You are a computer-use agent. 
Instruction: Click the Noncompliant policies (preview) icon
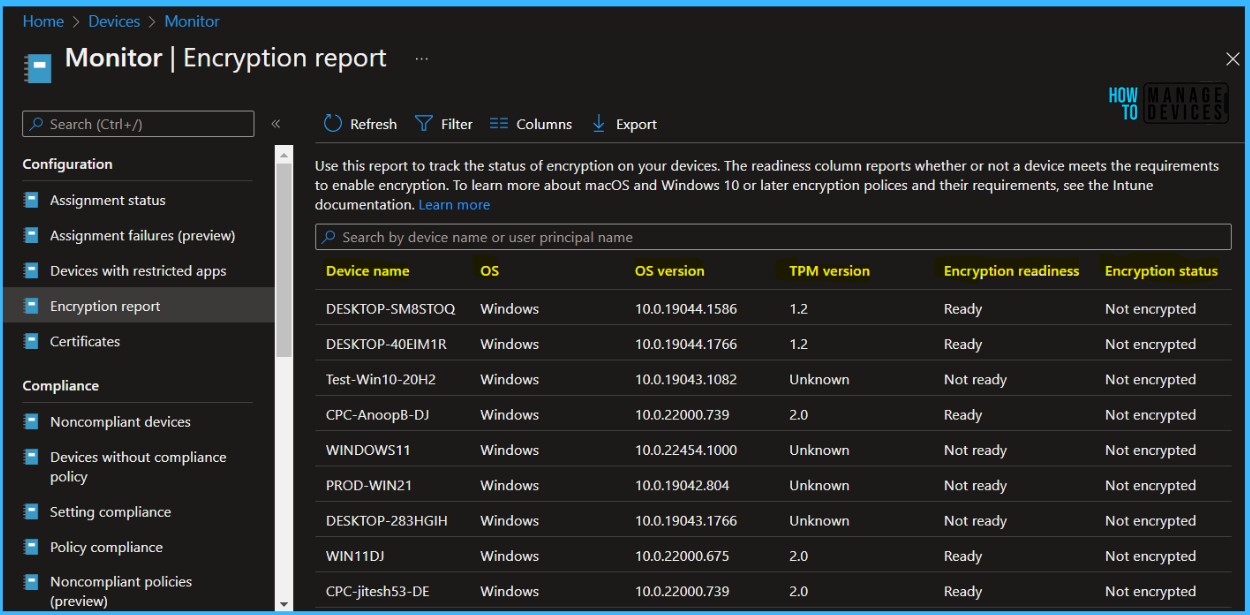click(x=31, y=582)
